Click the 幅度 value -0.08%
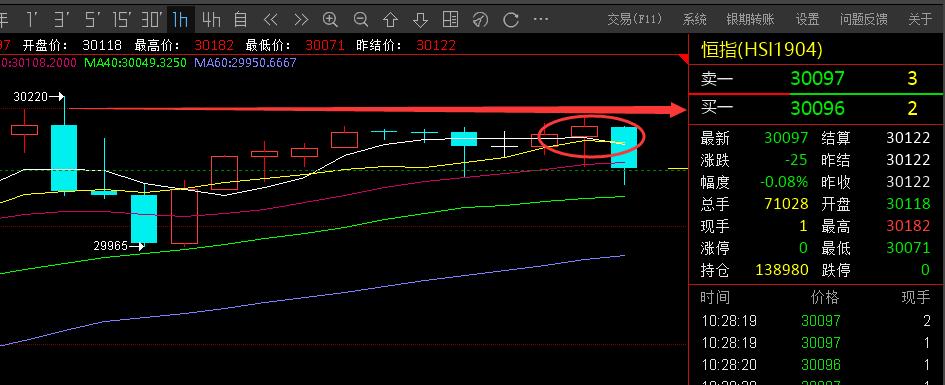 point(783,182)
